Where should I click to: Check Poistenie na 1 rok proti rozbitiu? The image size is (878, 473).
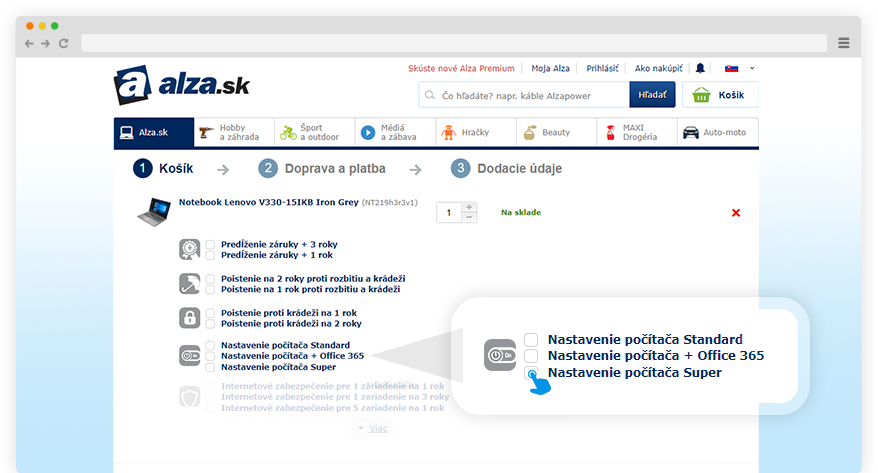point(210,289)
